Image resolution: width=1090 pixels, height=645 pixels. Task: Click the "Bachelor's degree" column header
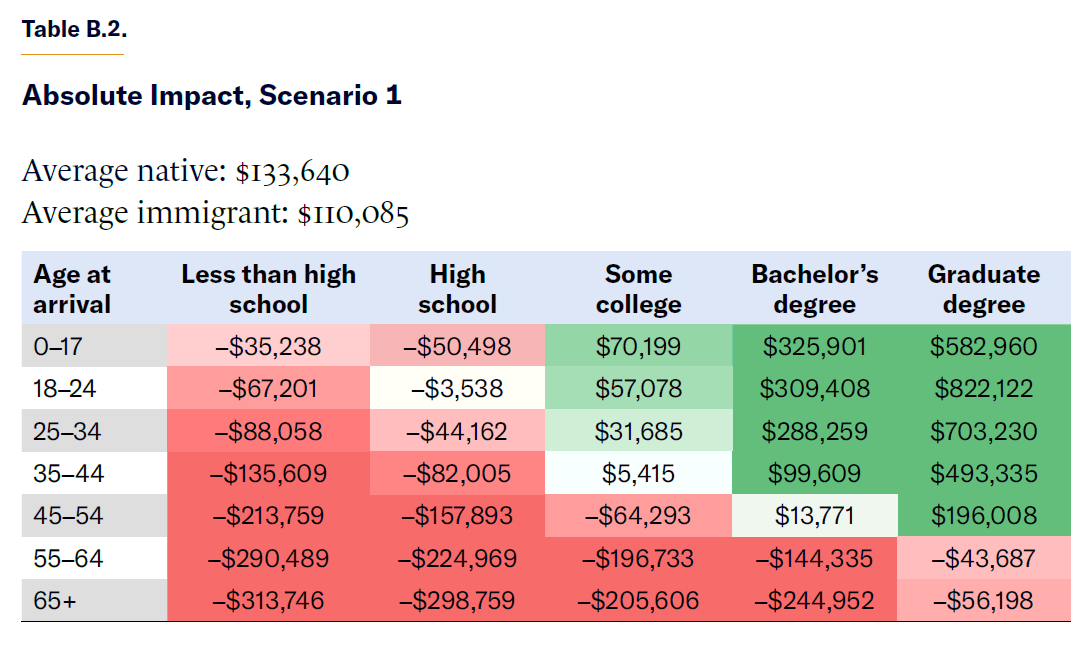click(x=814, y=289)
